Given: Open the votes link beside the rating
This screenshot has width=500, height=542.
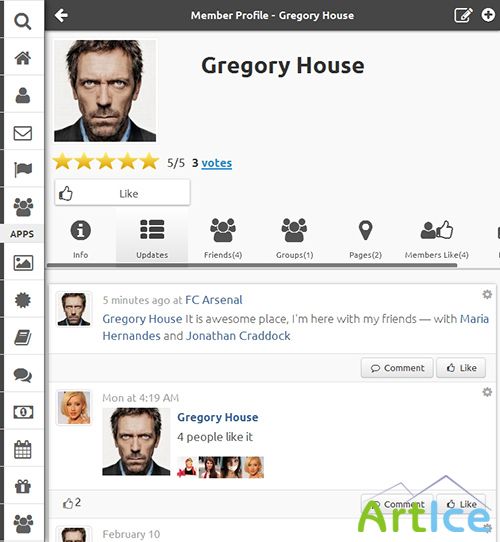Looking at the screenshot, I should [x=216, y=163].
